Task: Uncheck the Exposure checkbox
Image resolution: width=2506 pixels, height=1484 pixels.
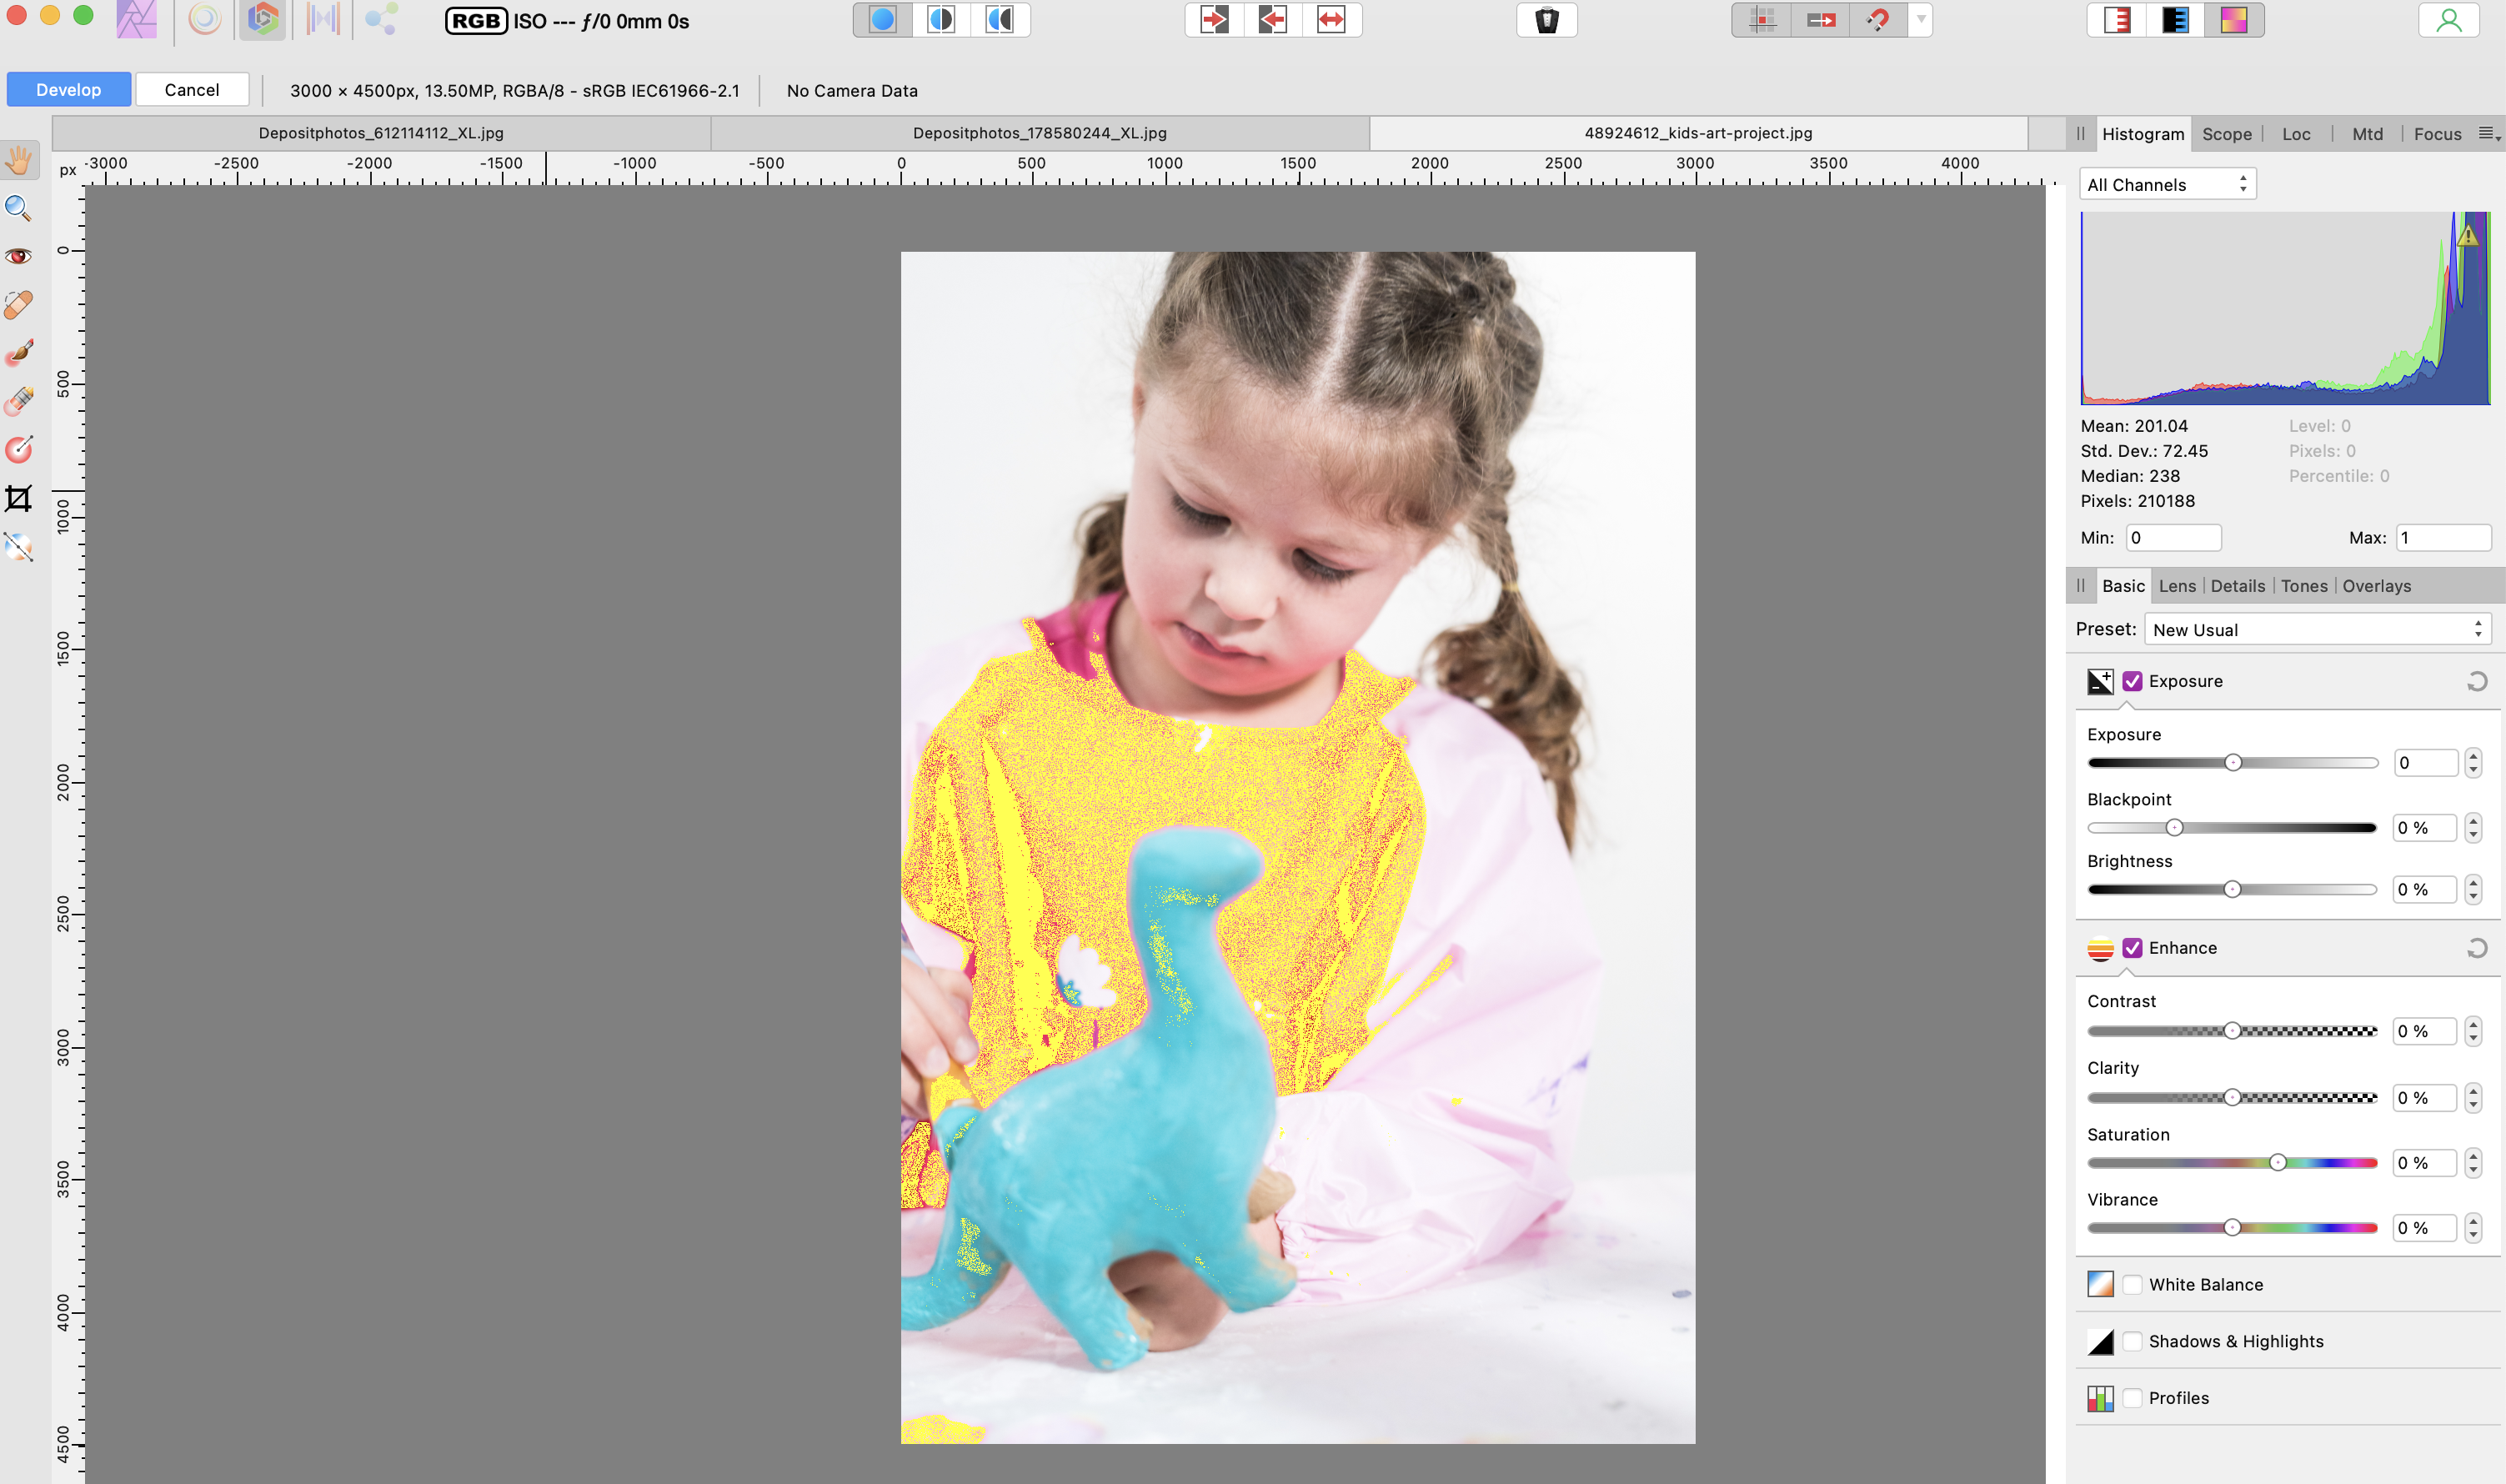Action: (x=2132, y=681)
